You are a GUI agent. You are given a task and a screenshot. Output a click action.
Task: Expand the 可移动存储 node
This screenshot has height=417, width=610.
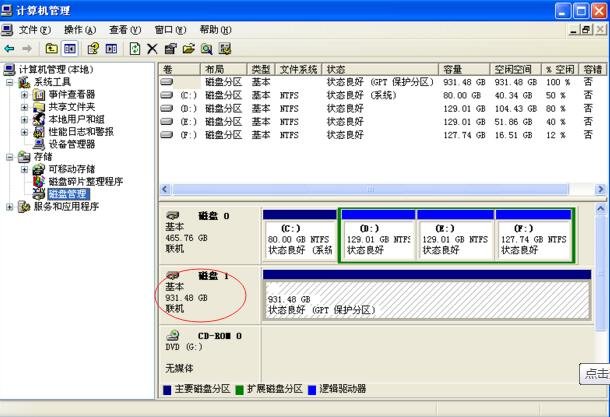click(25, 169)
